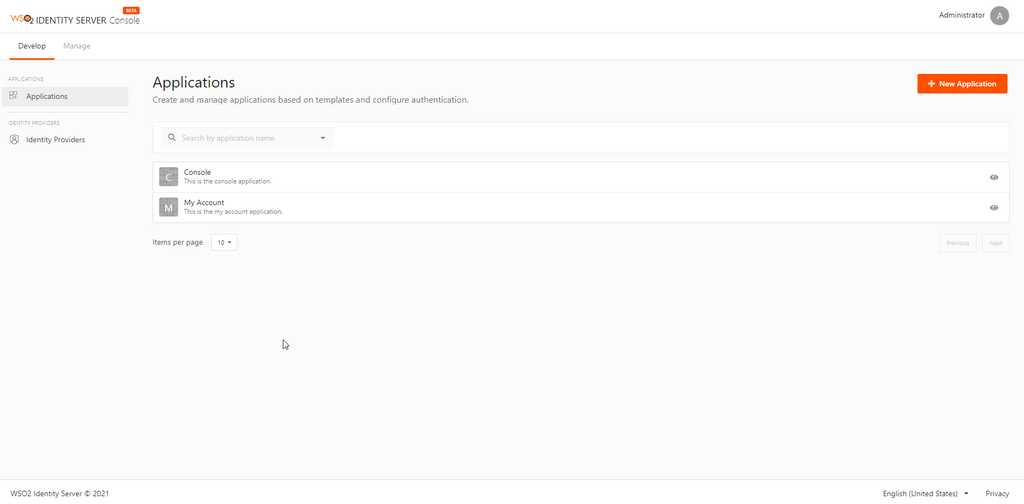Open the Items per page dropdown
This screenshot has width=1024, height=504.
point(224,242)
